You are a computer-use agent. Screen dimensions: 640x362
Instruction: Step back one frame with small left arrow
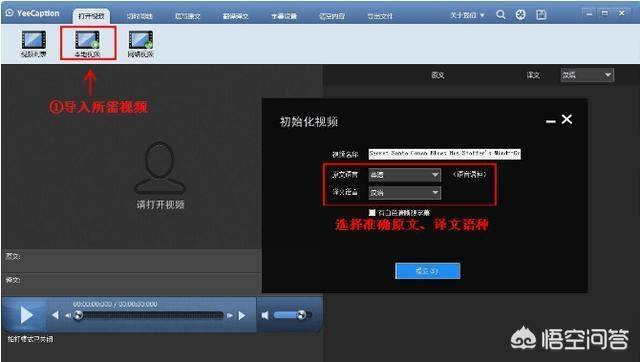click(x=68, y=315)
